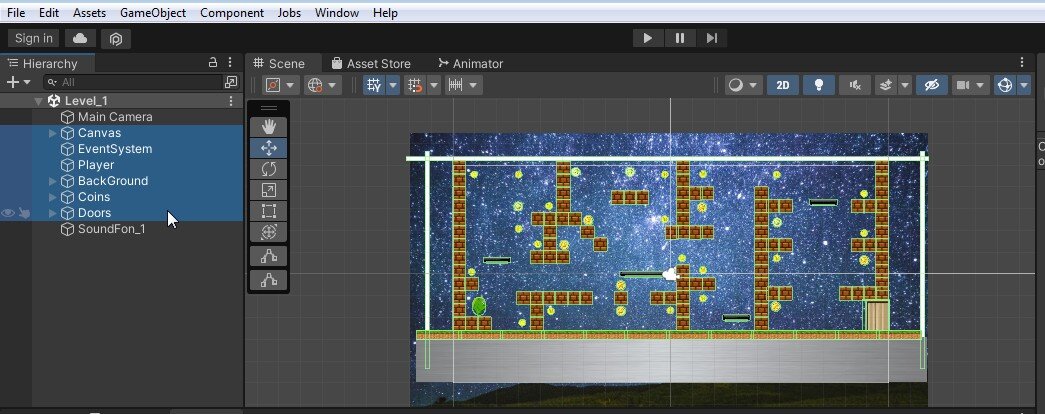Toggle Scene view effects
Screen dimensions: 1045x414
tap(885, 85)
